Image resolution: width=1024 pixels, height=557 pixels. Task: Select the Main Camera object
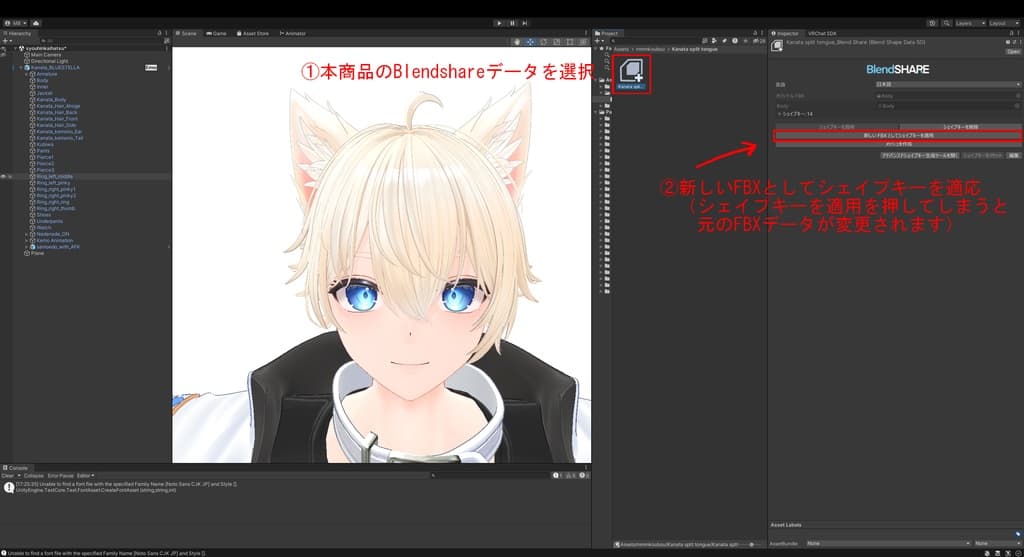click(x=46, y=55)
